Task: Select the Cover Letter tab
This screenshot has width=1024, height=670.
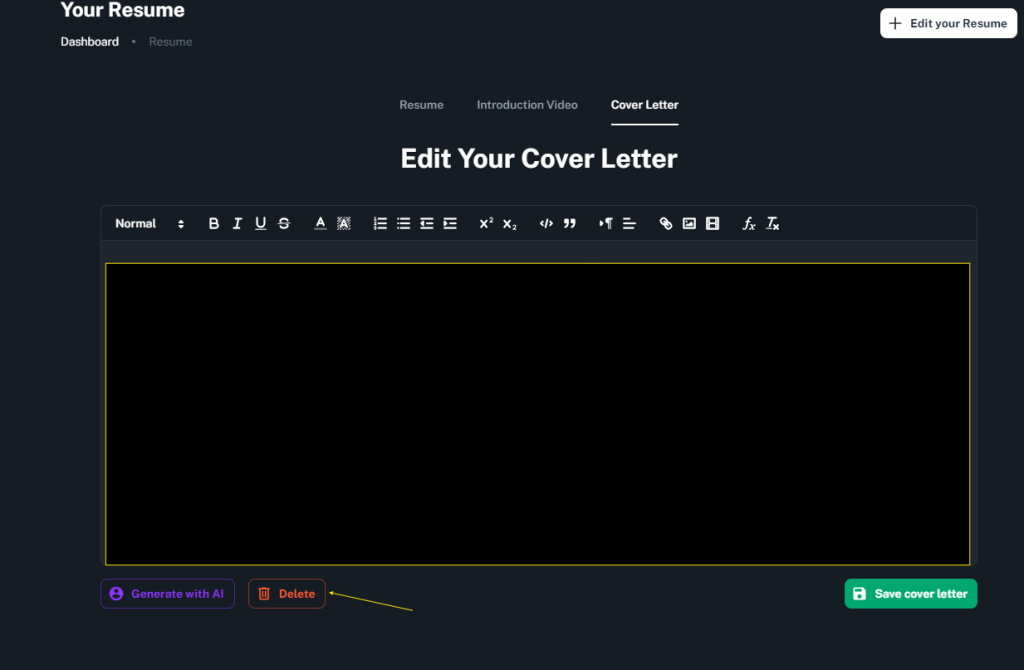Action: point(645,104)
